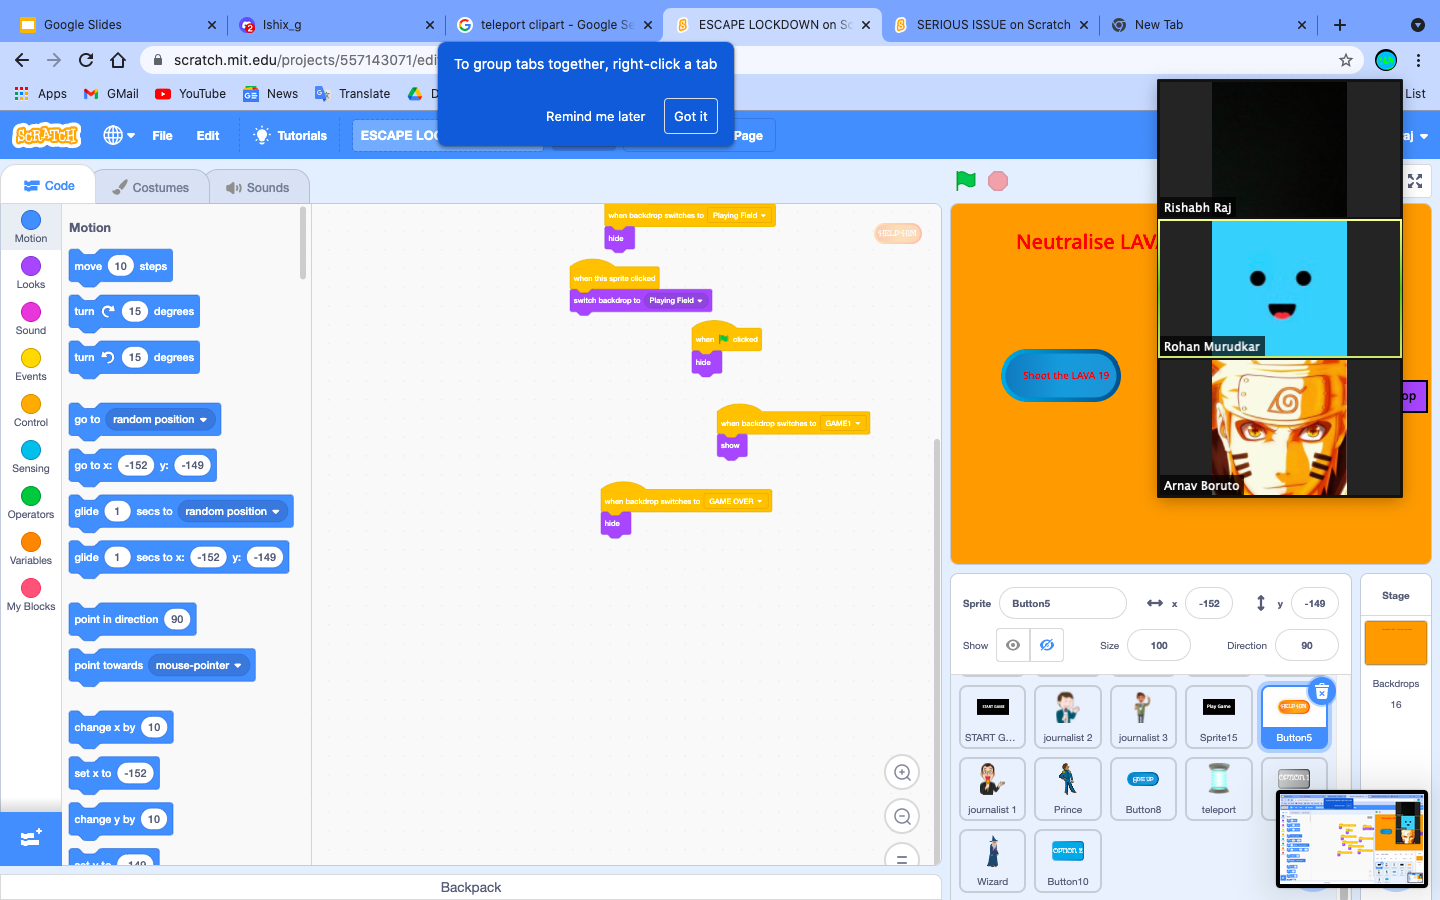Screen dimensions: 1440x900
Task: Open a new browser tab with plus
Action: (1340, 25)
